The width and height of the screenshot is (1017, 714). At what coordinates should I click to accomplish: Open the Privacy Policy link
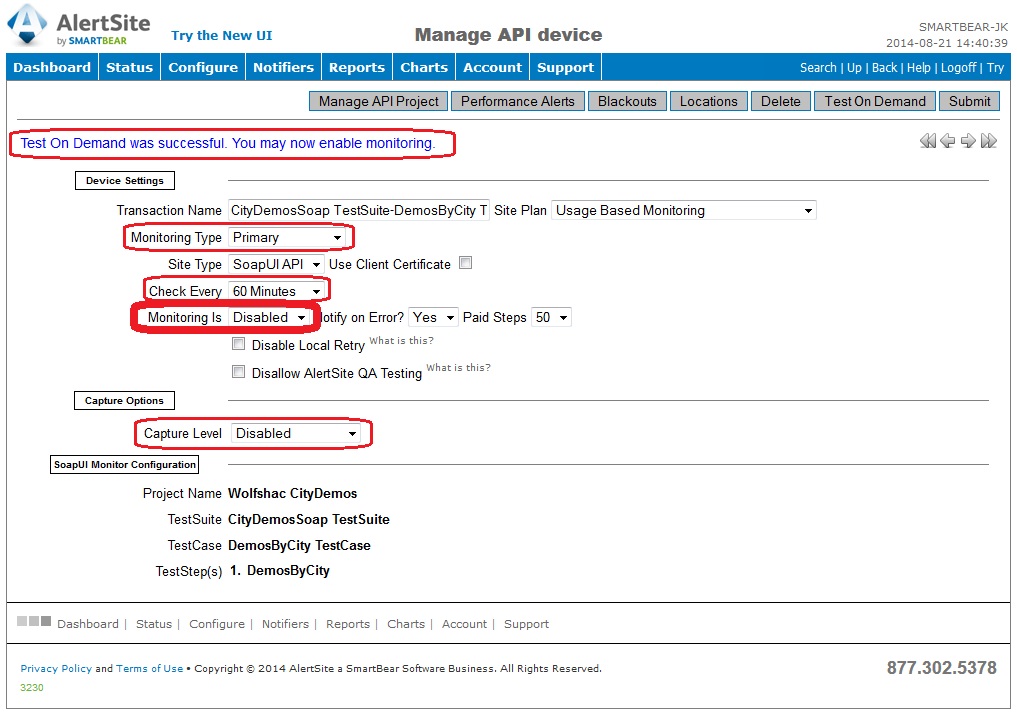pyautogui.click(x=56, y=669)
